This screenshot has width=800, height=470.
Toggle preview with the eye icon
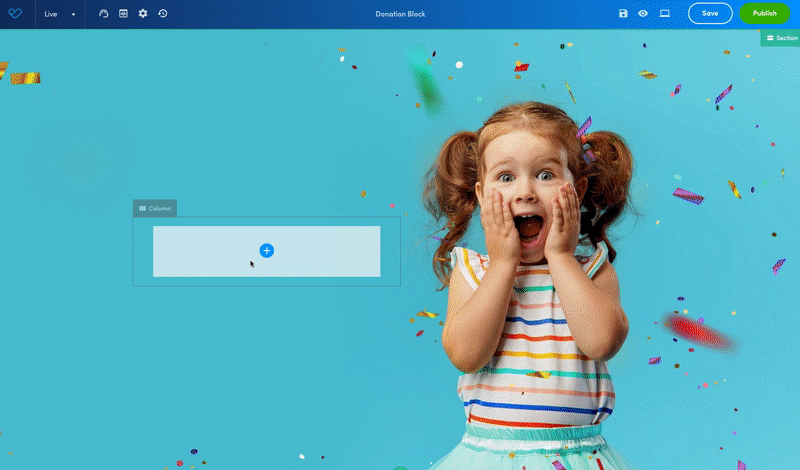point(643,14)
